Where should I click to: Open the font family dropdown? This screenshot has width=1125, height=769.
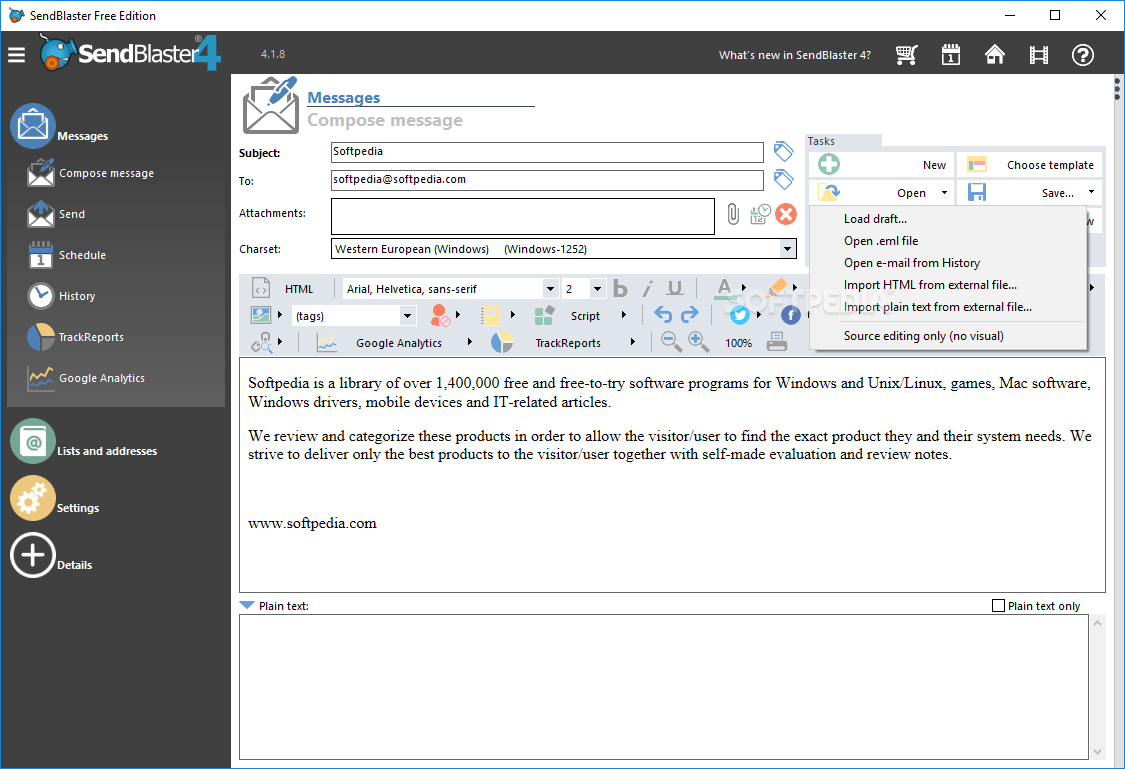click(x=550, y=288)
